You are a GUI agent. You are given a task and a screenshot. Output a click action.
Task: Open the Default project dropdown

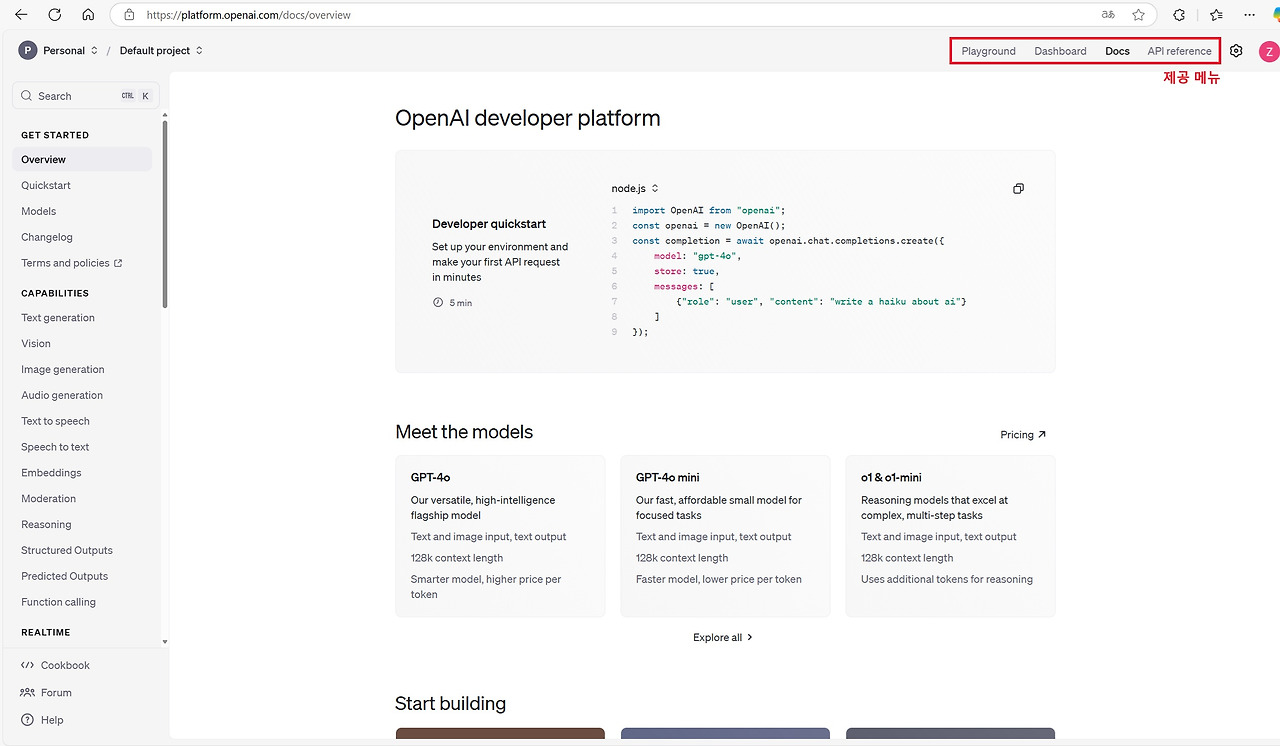[x=161, y=50]
